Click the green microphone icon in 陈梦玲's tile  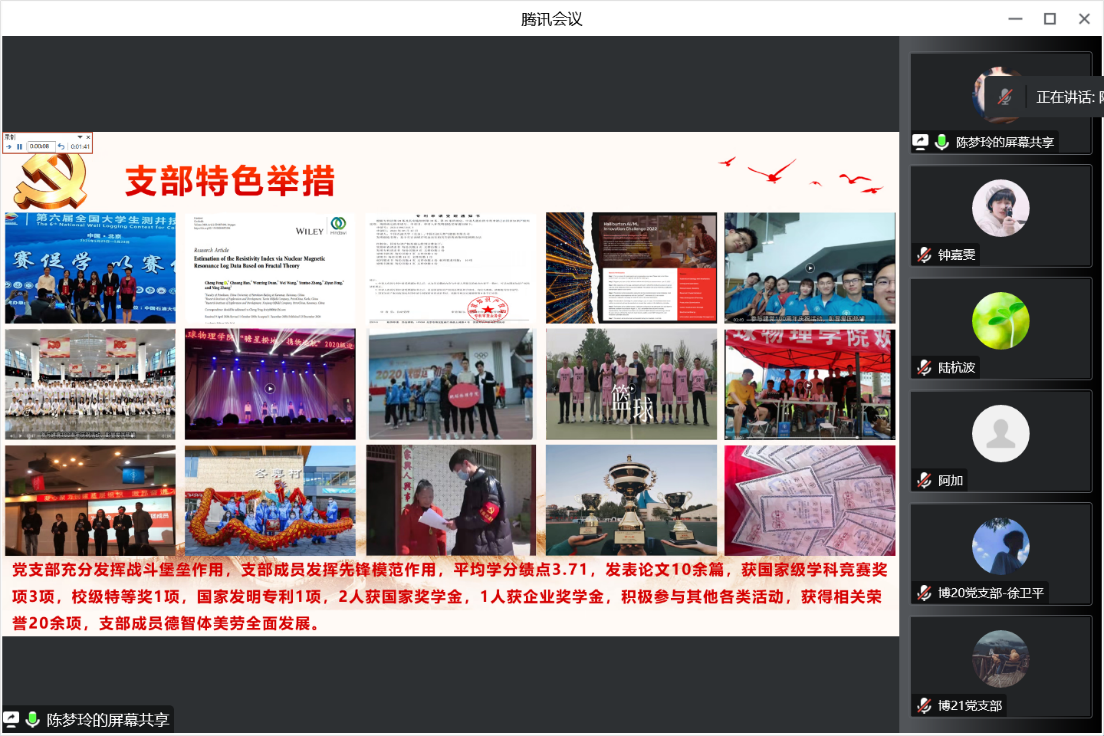point(941,142)
